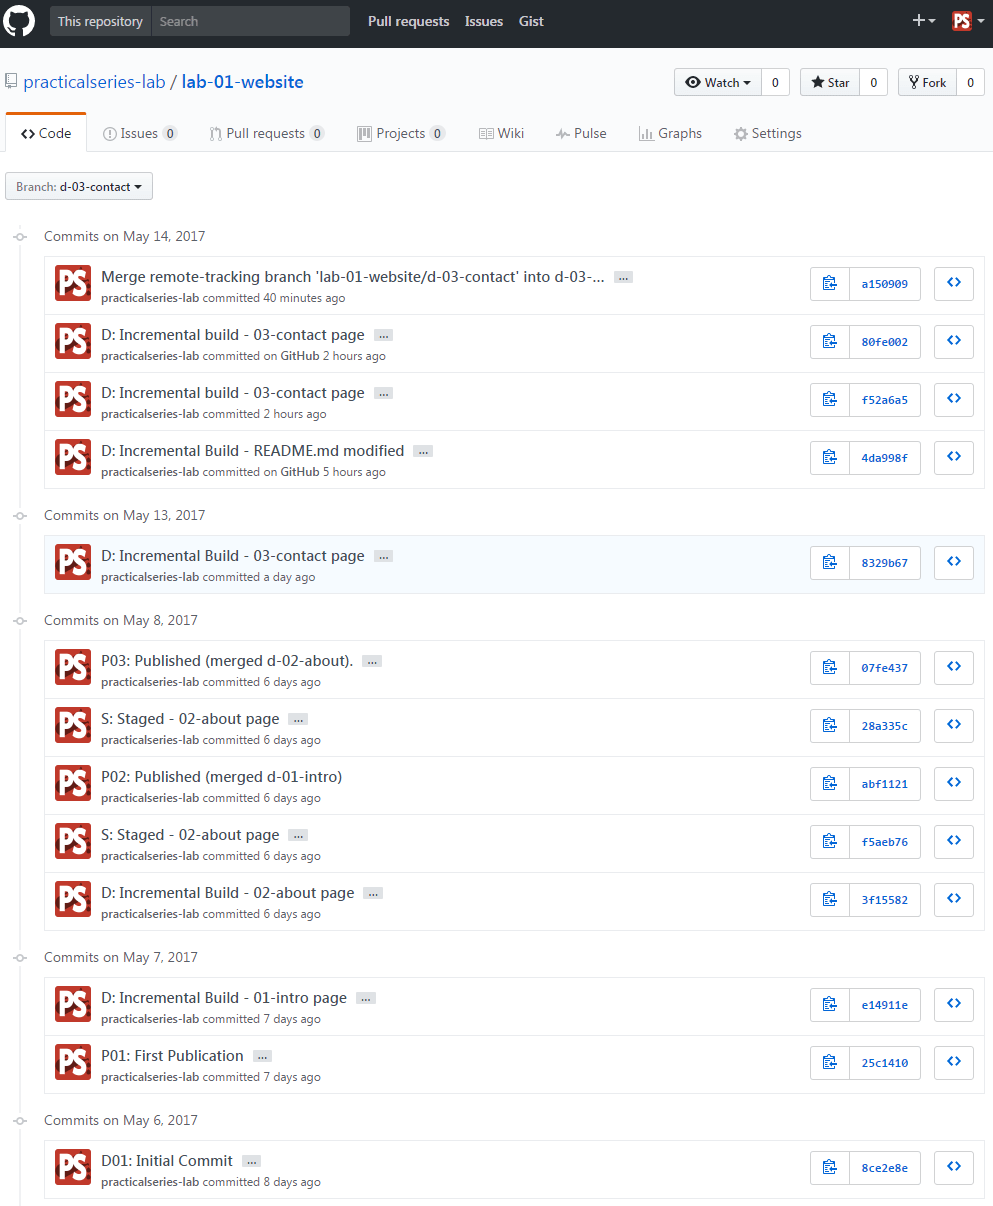Switch to the Settings tab
Image resolution: width=993 pixels, height=1206 pixels.
coord(767,133)
